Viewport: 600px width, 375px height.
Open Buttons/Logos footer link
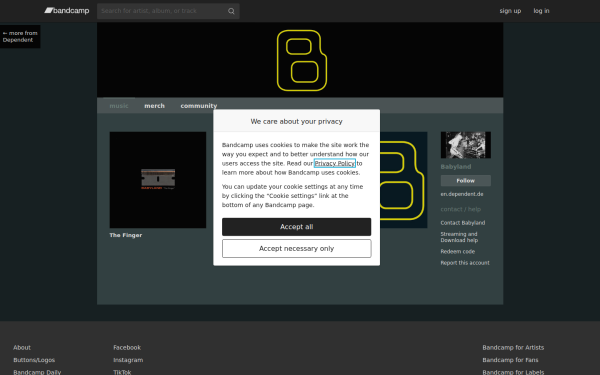[x=34, y=360]
